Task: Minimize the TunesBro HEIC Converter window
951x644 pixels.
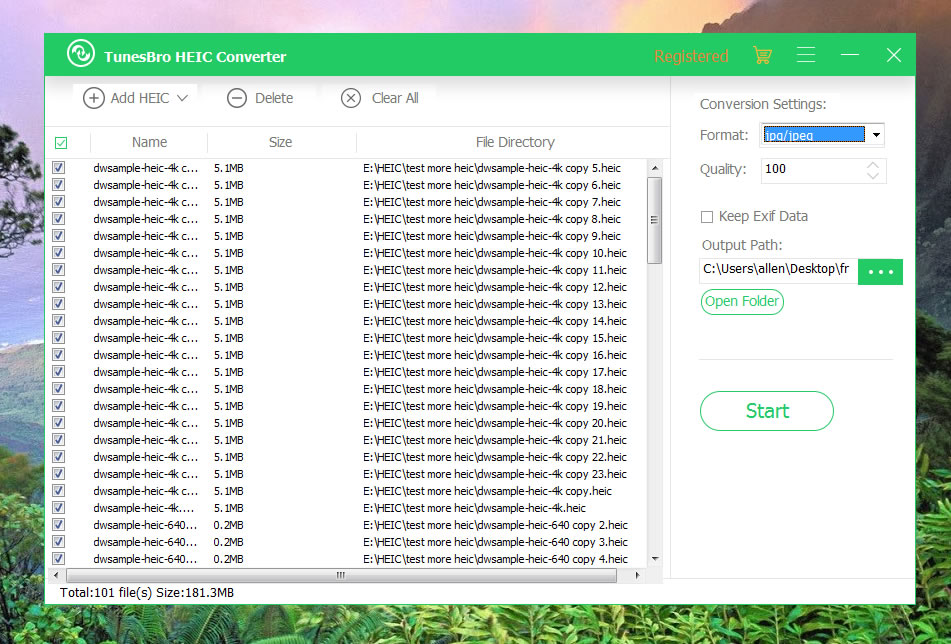Action: (850, 55)
